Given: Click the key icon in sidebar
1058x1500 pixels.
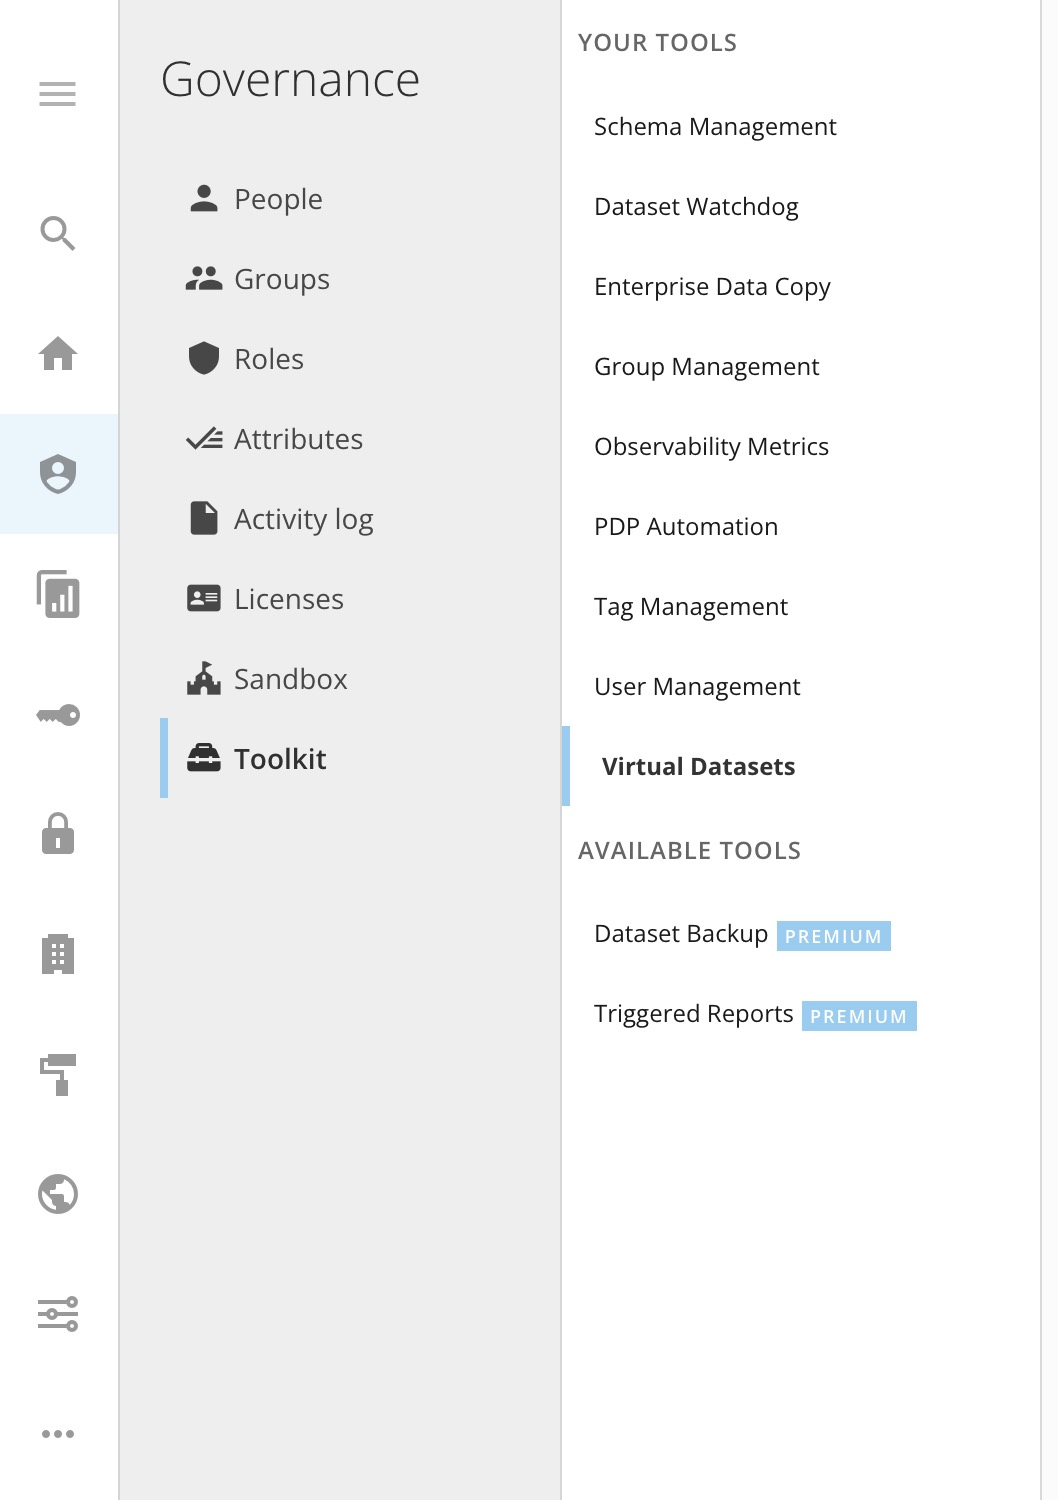Looking at the screenshot, I should click(x=58, y=714).
